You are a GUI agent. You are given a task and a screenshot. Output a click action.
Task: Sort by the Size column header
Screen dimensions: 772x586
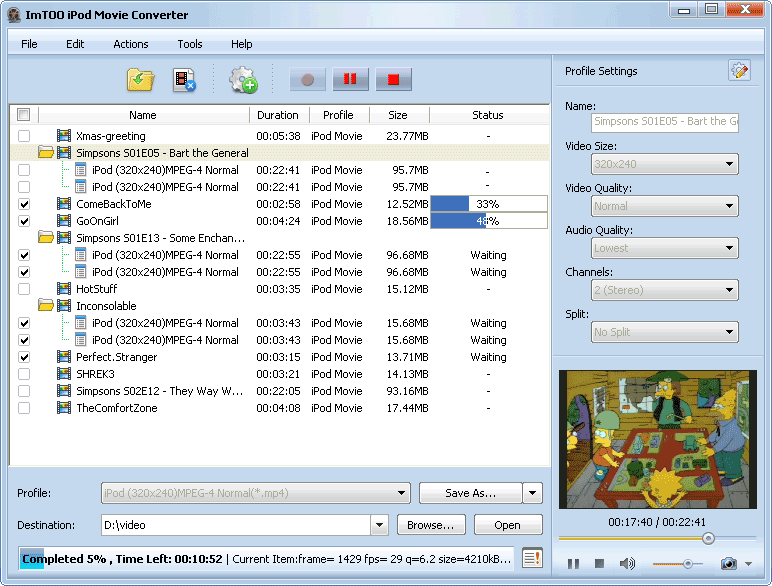pos(398,115)
